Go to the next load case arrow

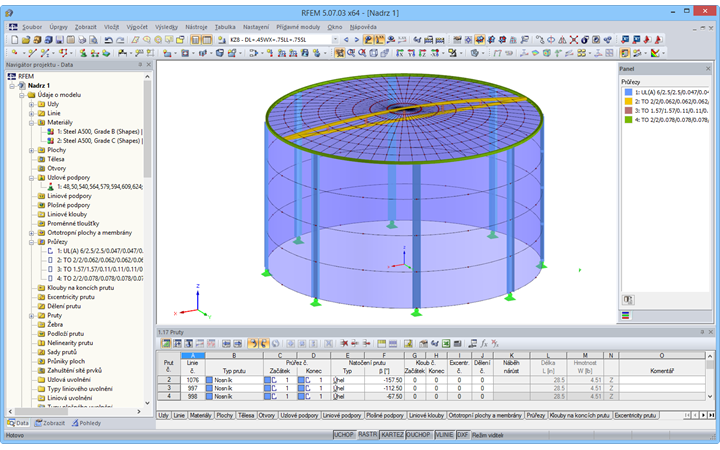coord(356,40)
